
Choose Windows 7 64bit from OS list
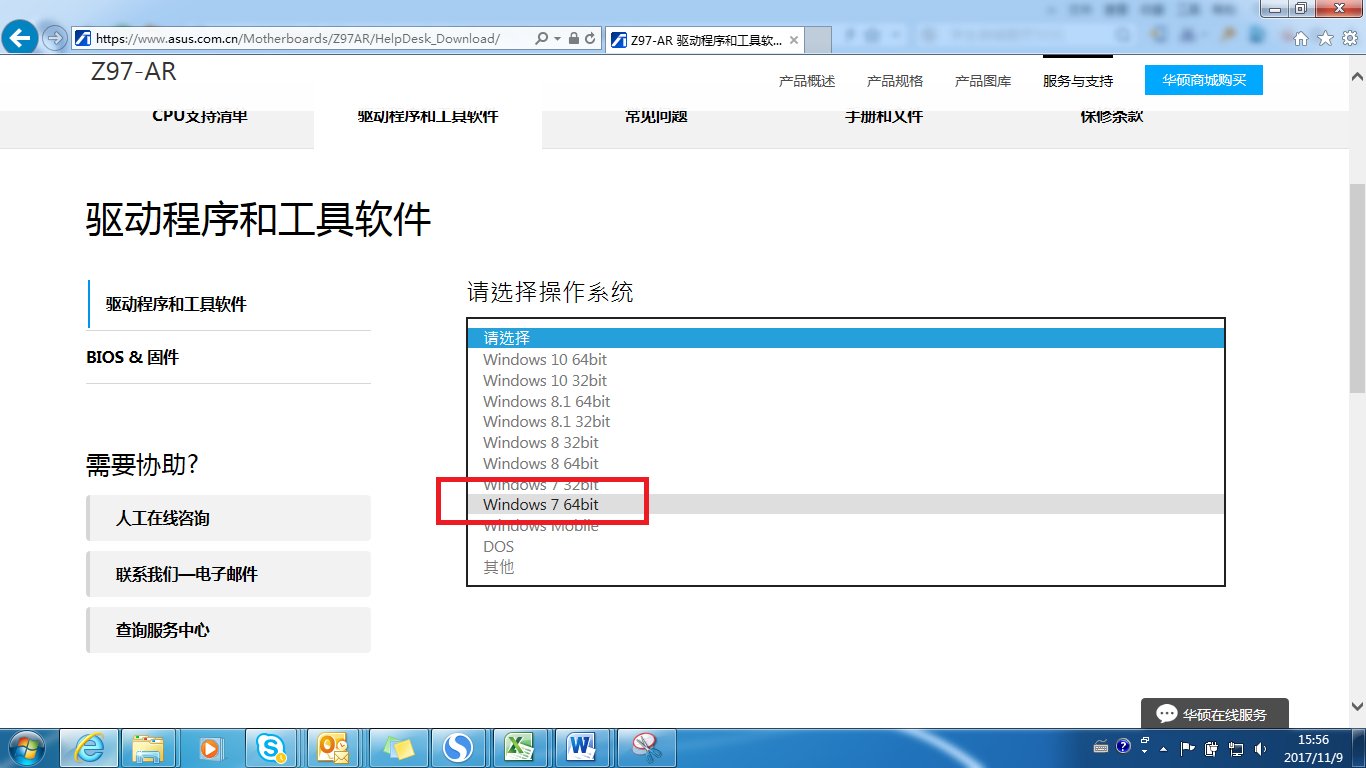click(846, 504)
